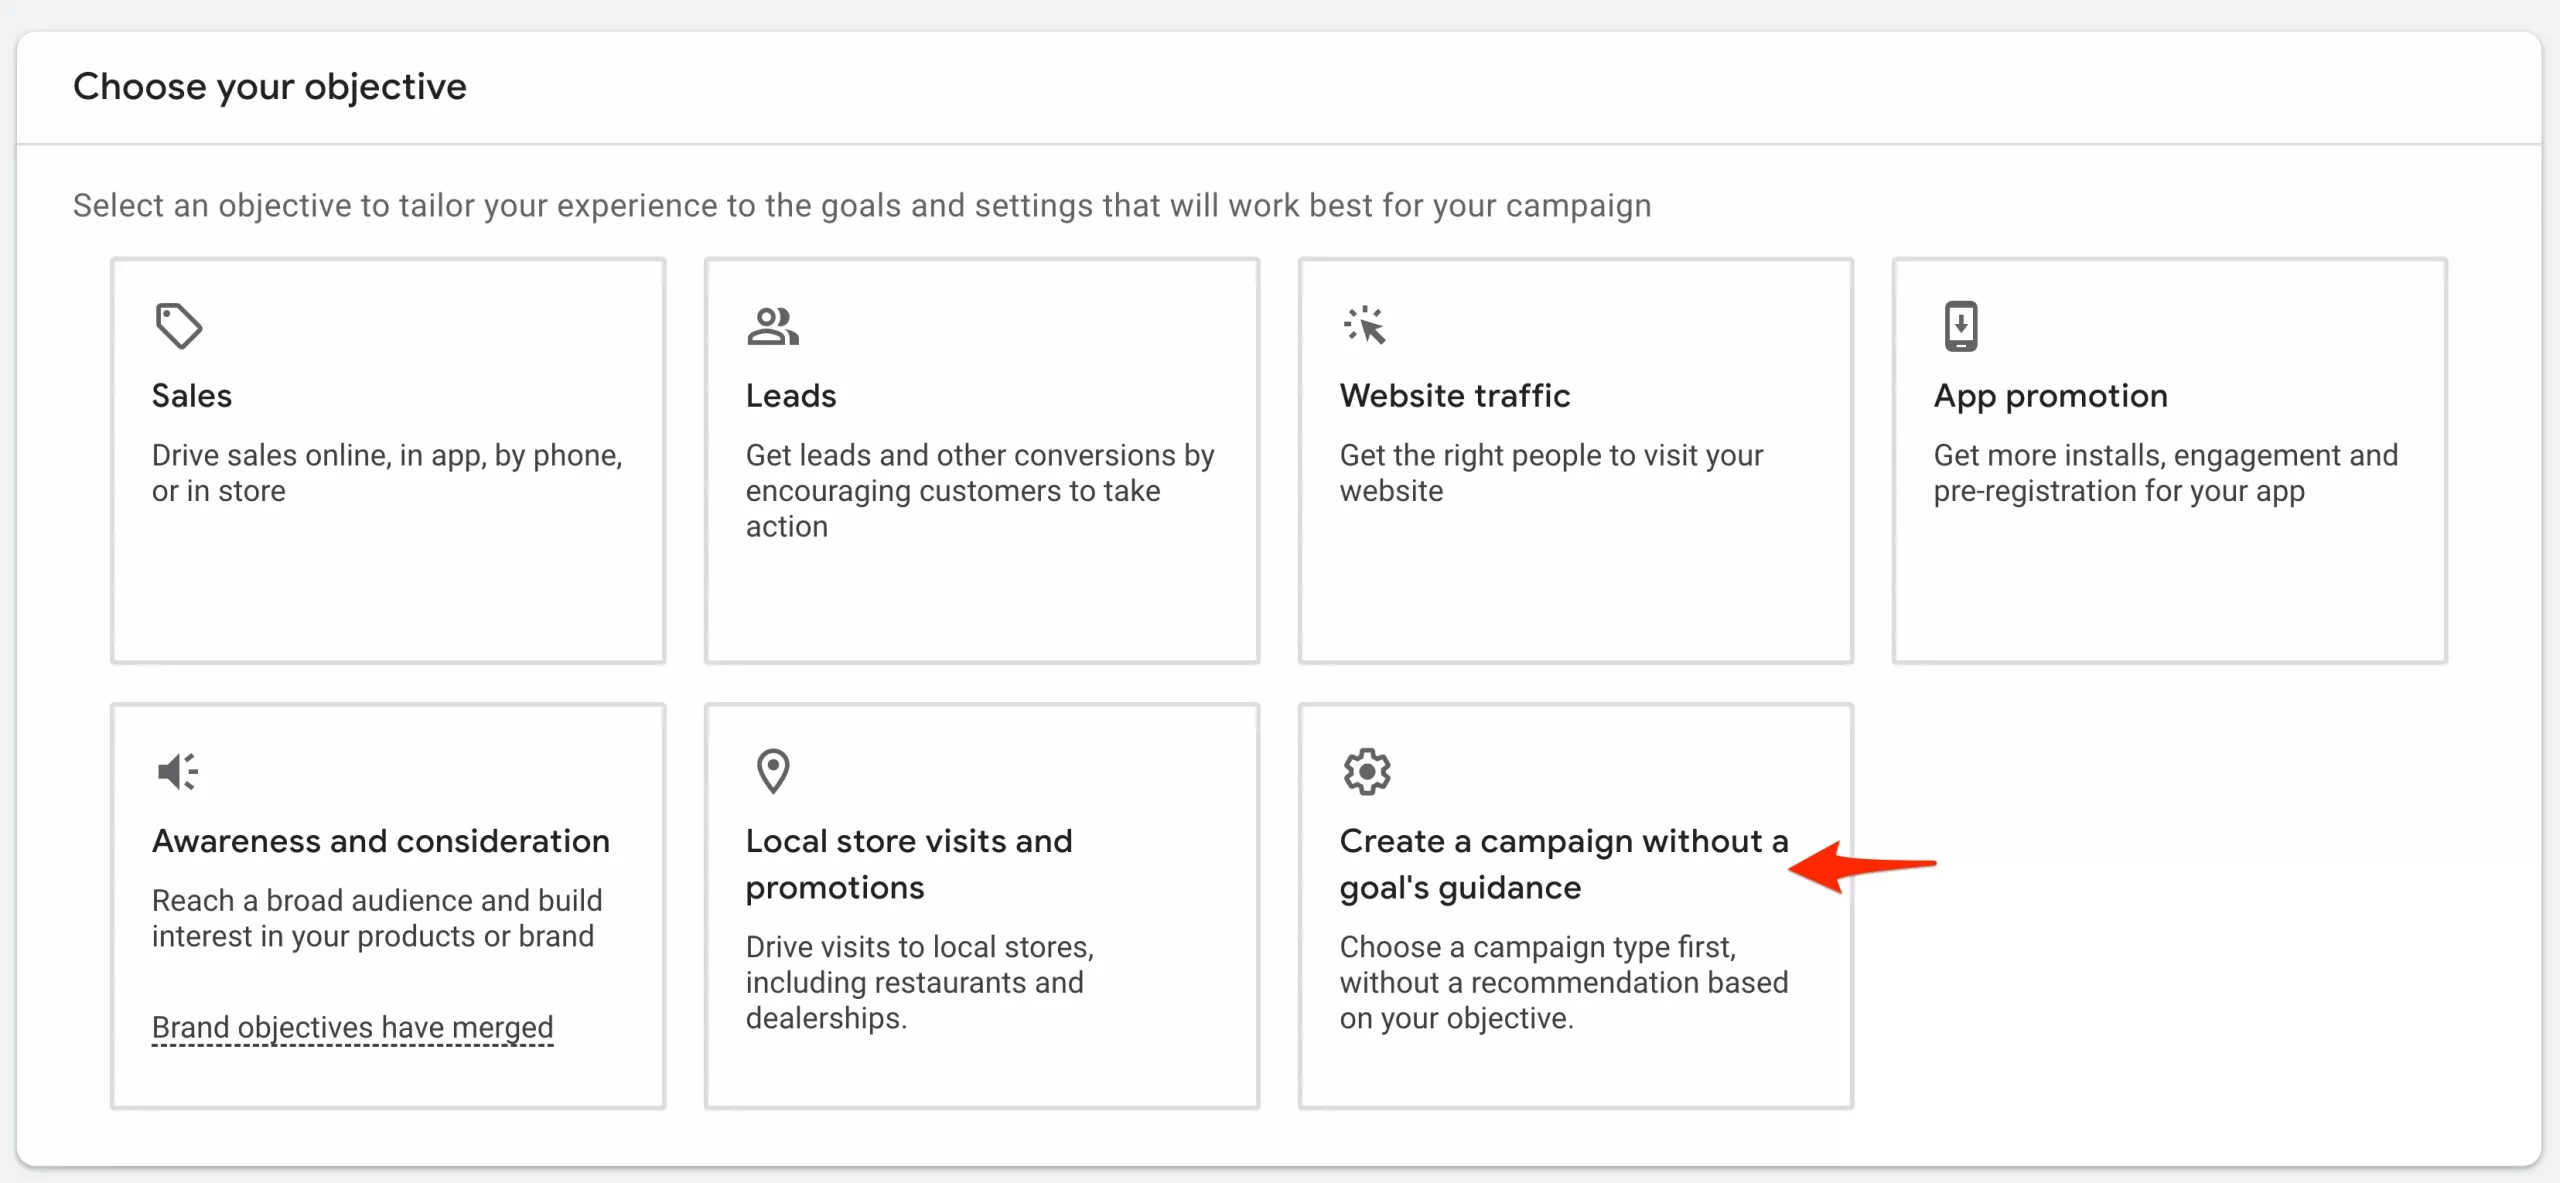Click the Website traffic cursor icon
The width and height of the screenshot is (2560, 1183).
coord(1365,326)
